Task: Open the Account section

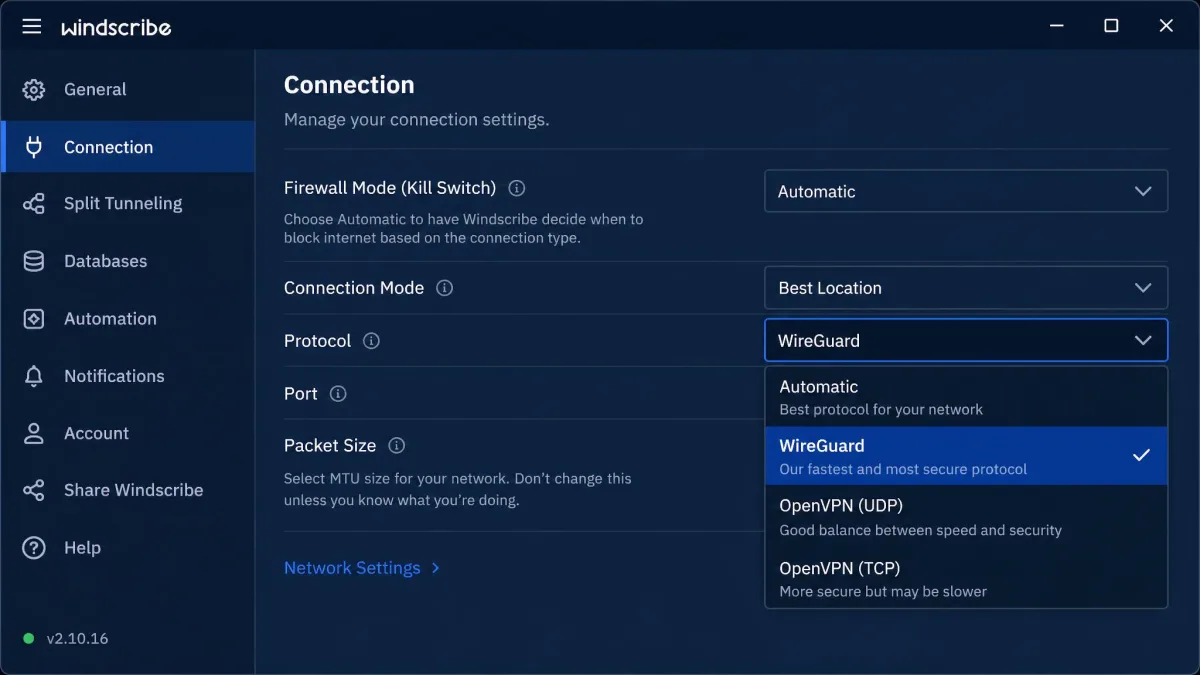Action: [x=128, y=433]
